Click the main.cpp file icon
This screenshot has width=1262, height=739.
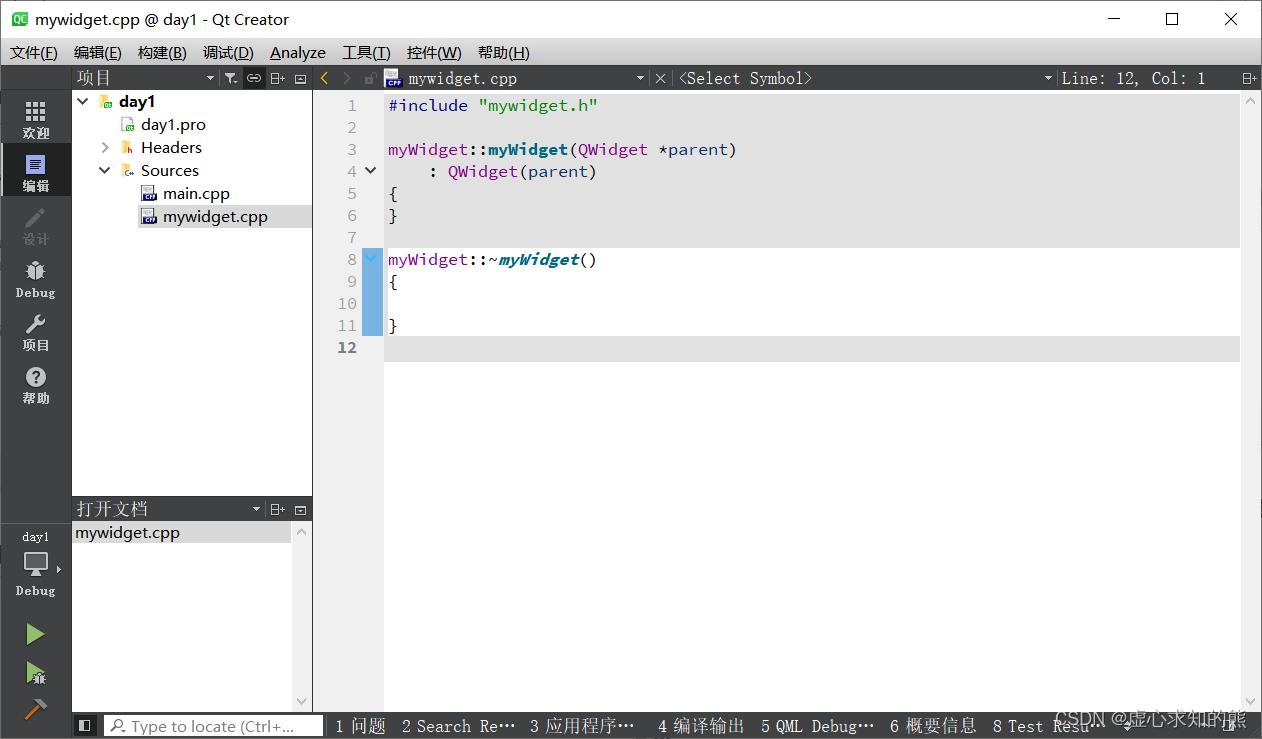tap(149, 194)
